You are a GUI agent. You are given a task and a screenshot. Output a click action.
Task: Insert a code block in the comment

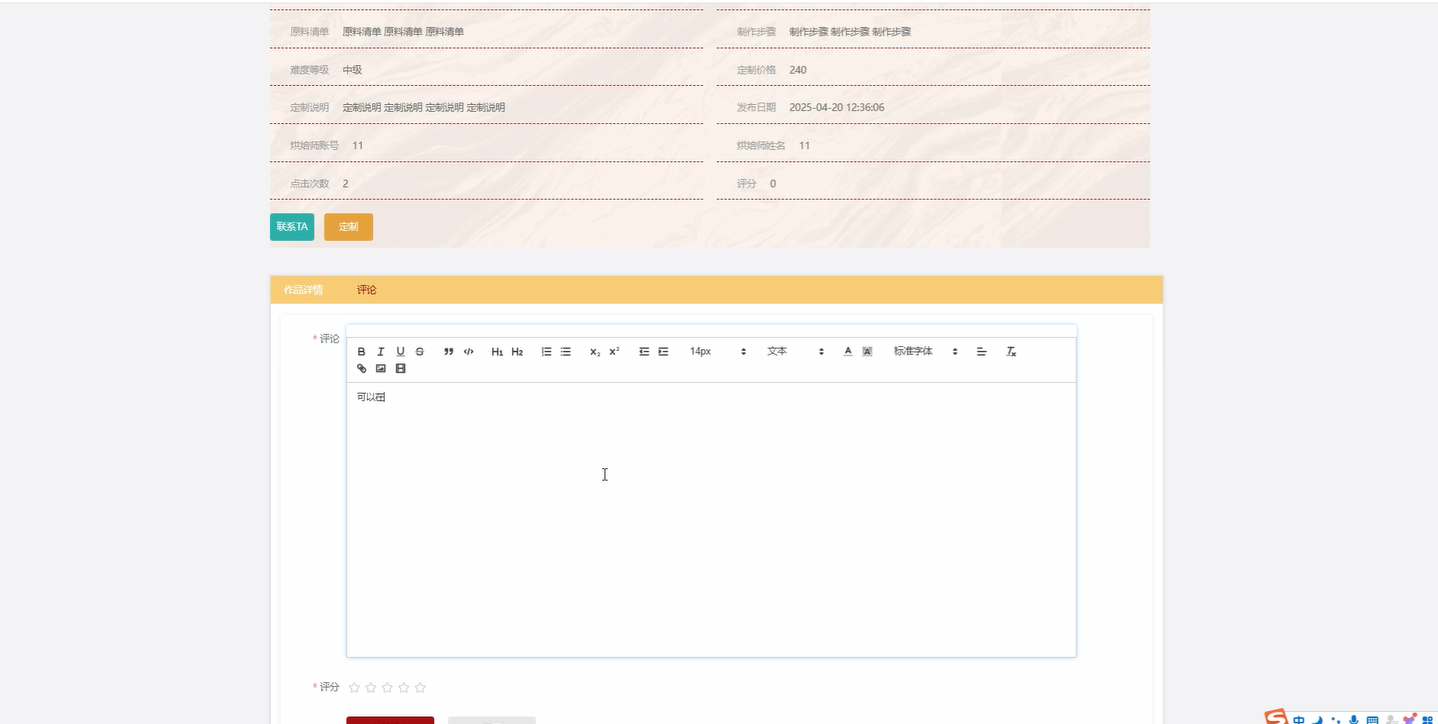(x=469, y=352)
